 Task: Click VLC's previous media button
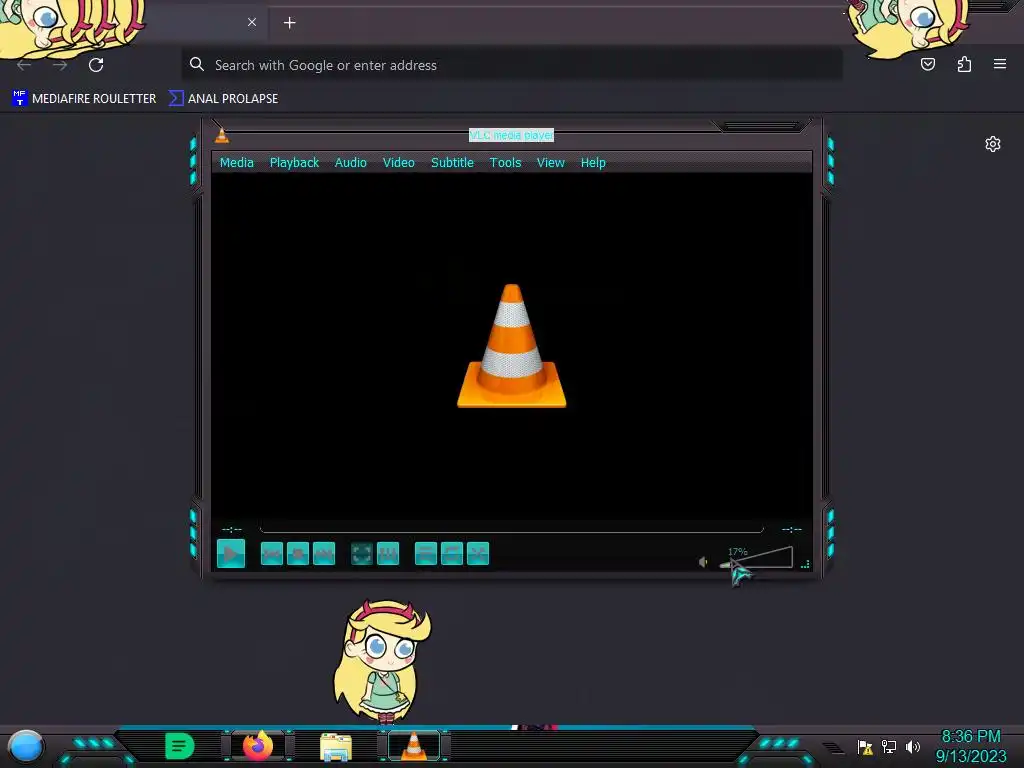tap(272, 554)
